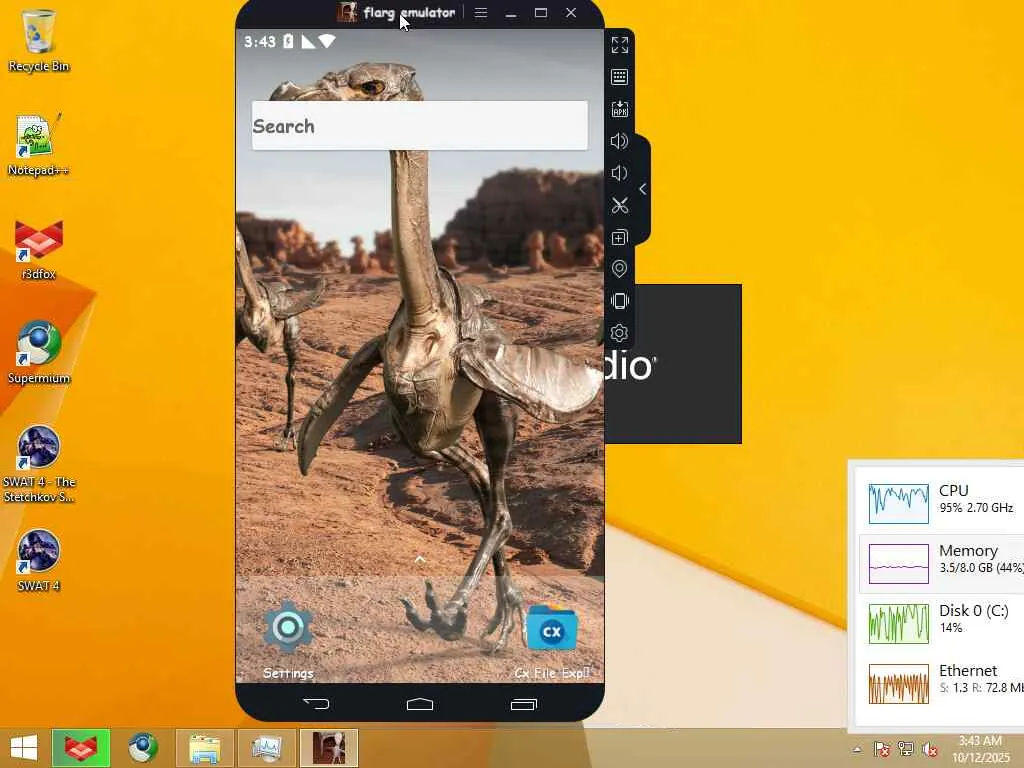Select the Supermium desktop shortcut
This screenshot has height=768, width=1024.
(39, 353)
